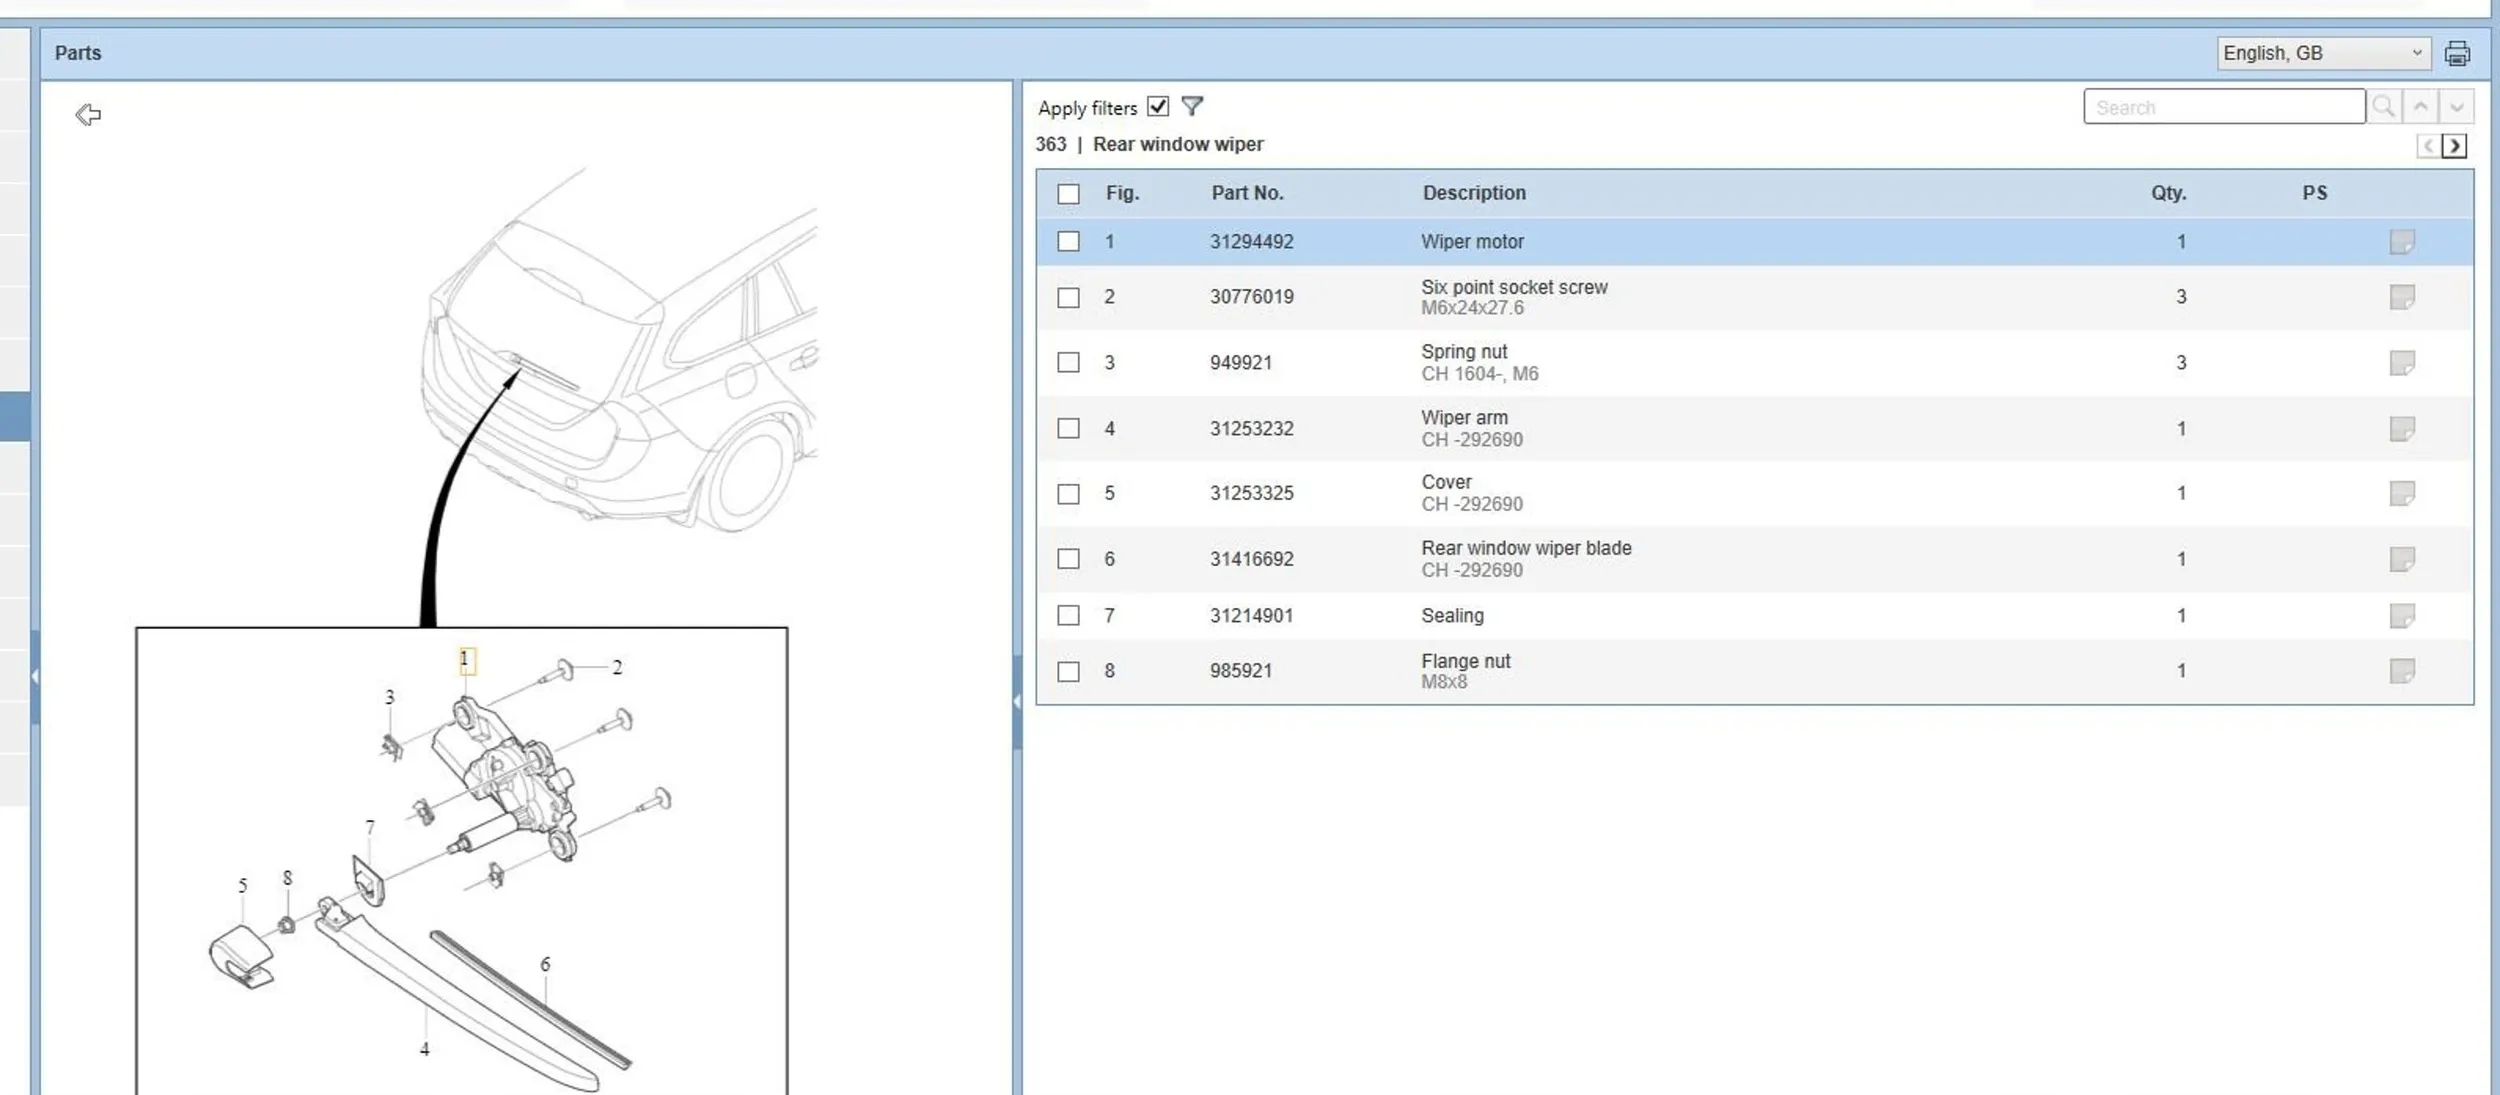Viewport: 2500px width, 1095px height.
Task: Go to next section with right chevron
Action: click(2454, 146)
